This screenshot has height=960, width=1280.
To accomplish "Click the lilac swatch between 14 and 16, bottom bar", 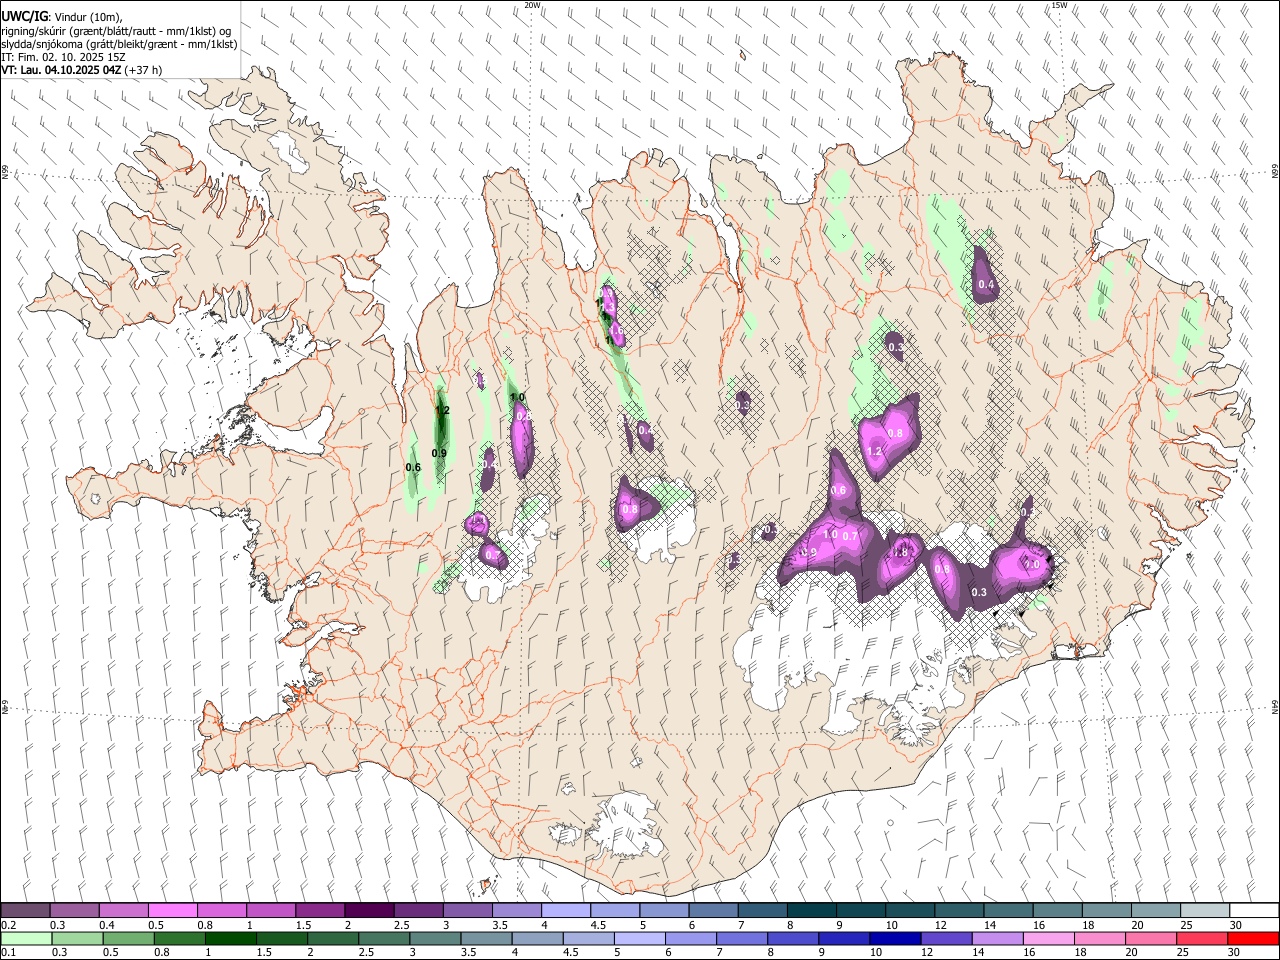I will (998, 938).
